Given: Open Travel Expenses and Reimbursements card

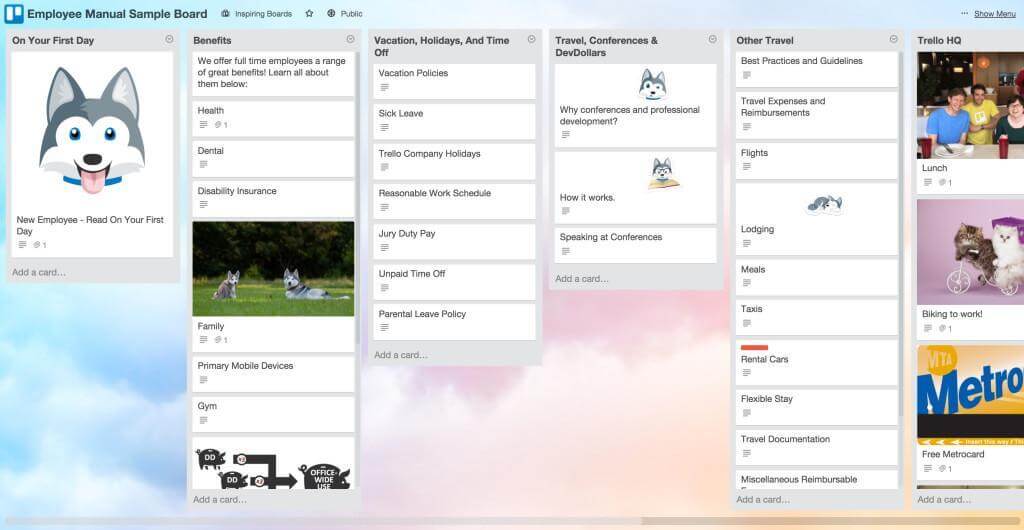Looking at the screenshot, I should pyautogui.click(x=816, y=115).
